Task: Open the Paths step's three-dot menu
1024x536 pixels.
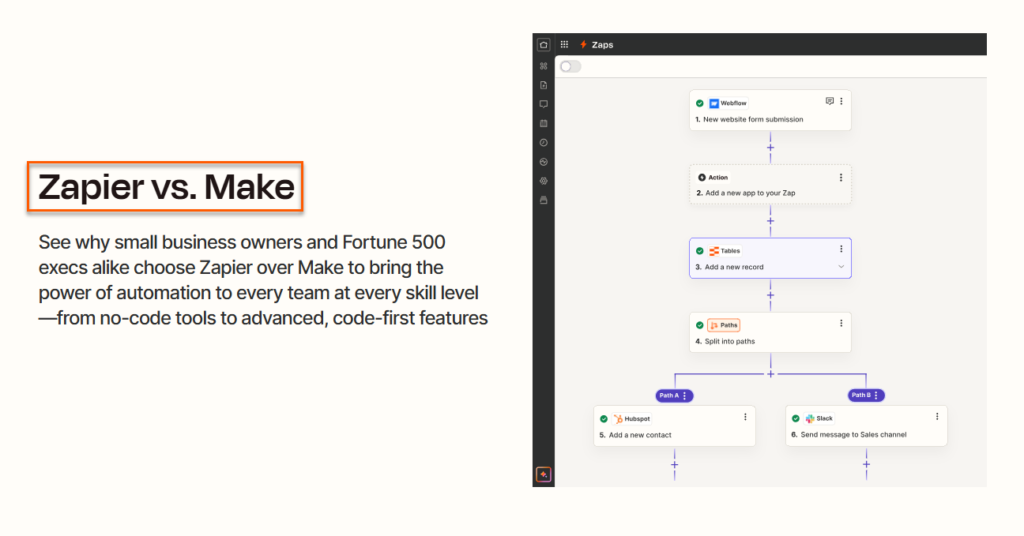Action: pyautogui.click(x=841, y=323)
